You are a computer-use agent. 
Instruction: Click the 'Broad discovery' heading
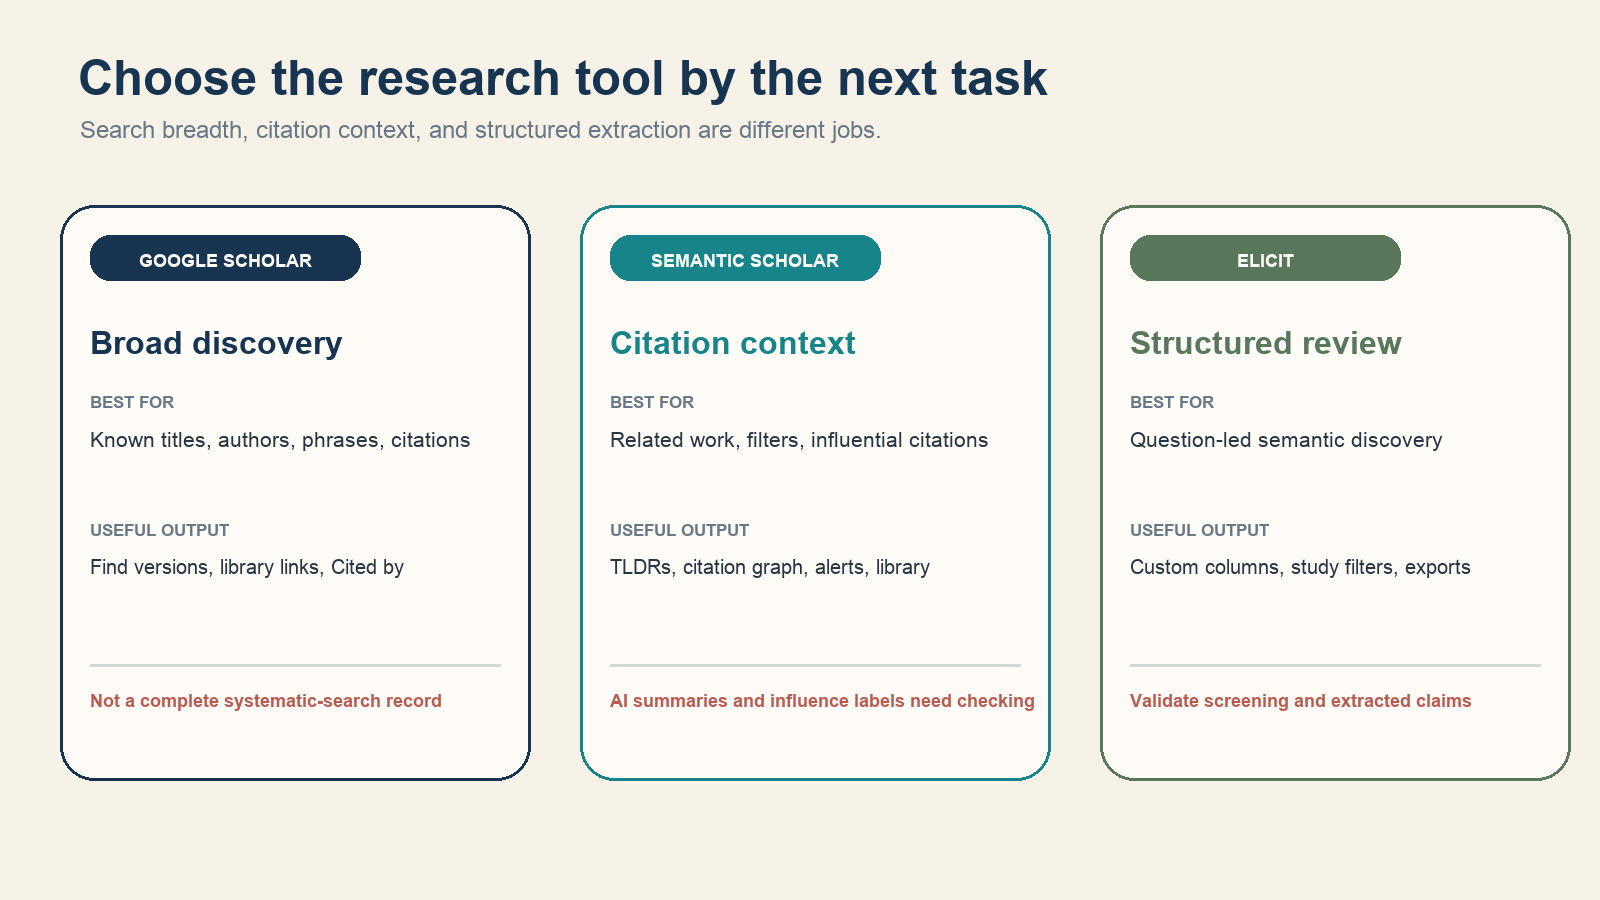pyautogui.click(x=216, y=343)
